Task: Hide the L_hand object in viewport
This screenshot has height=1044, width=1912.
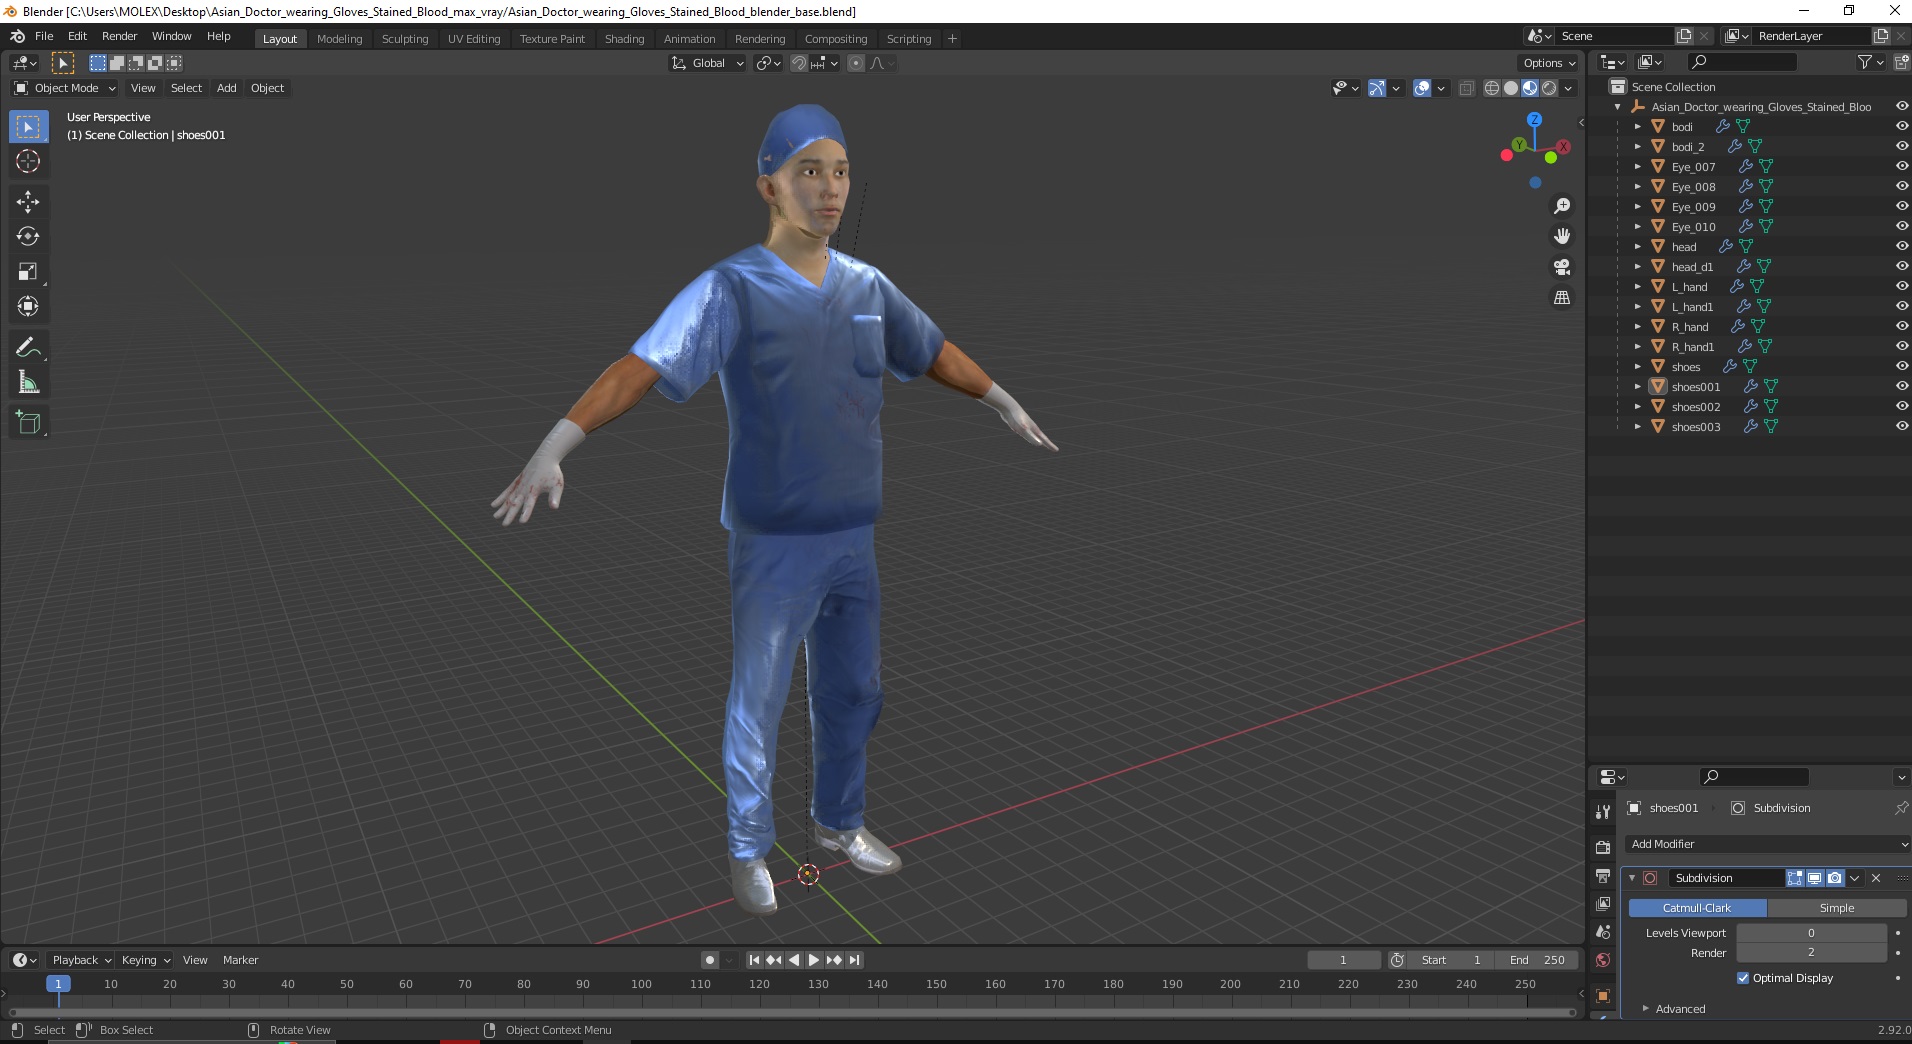Action: (1901, 286)
